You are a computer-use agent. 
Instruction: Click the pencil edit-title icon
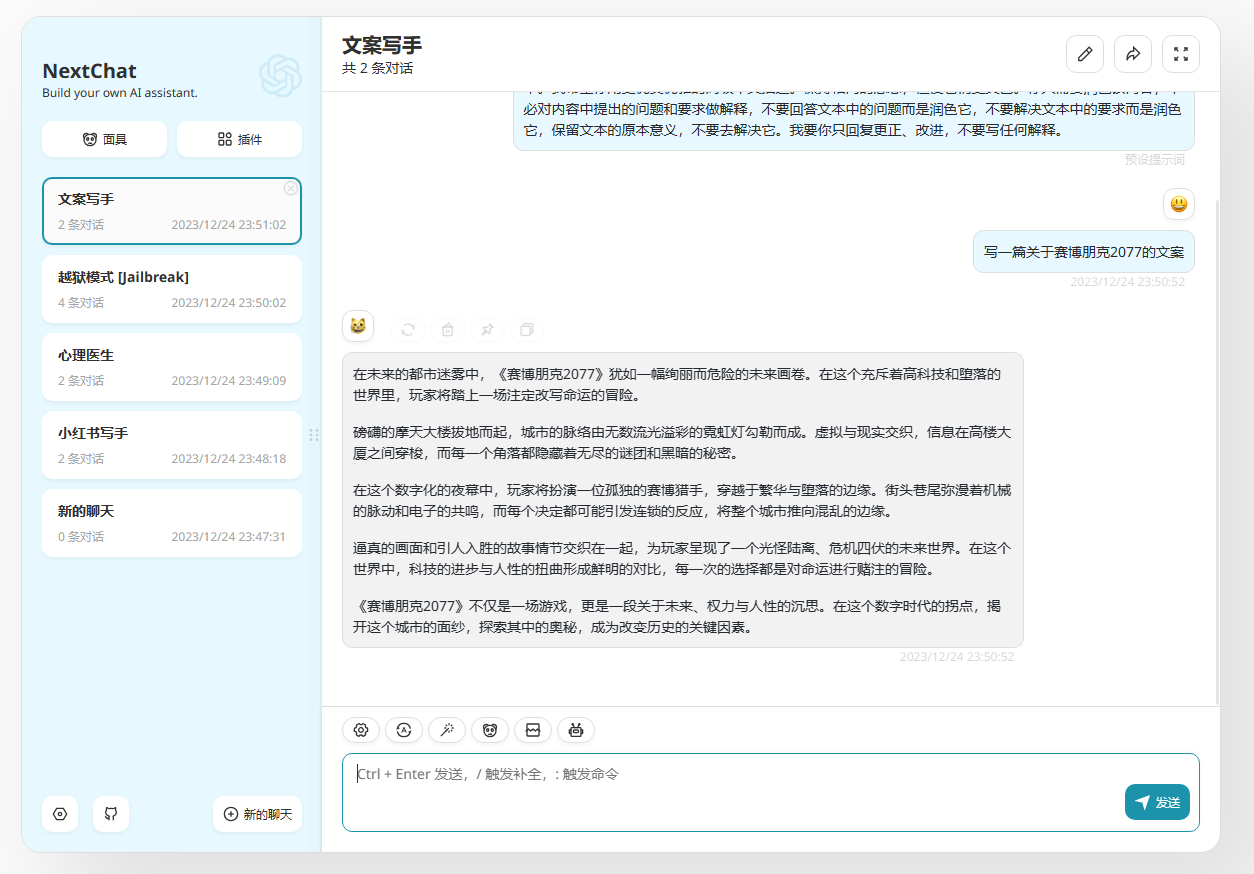click(x=1085, y=54)
